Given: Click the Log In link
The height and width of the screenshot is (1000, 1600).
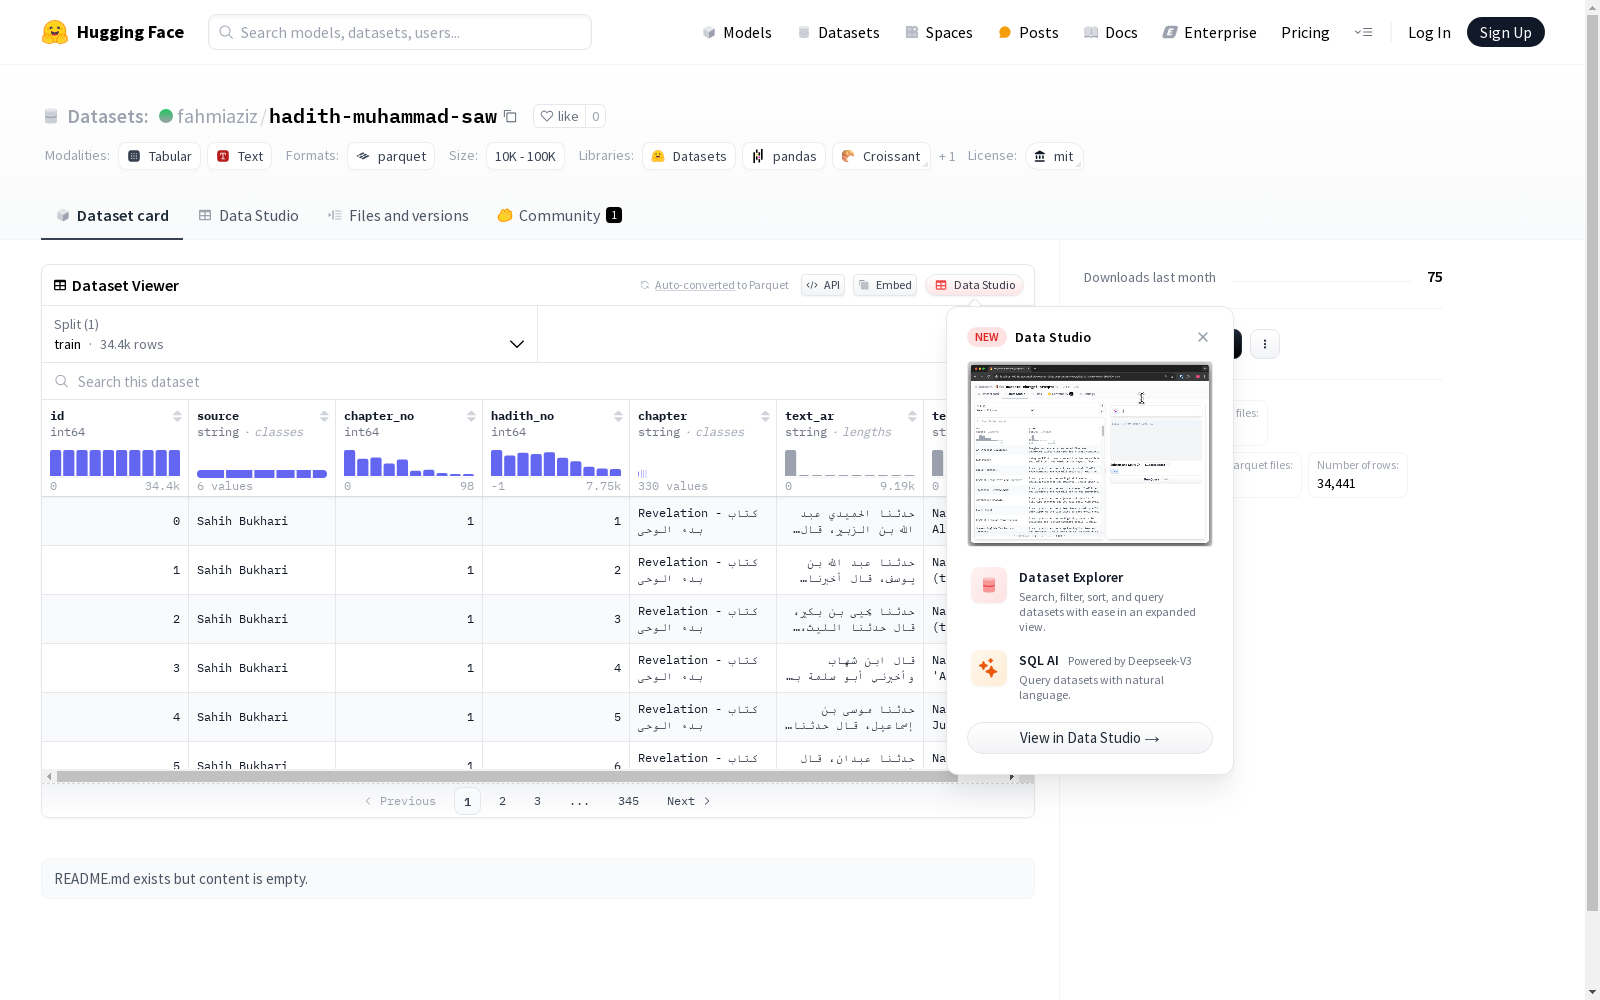Looking at the screenshot, I should point(1429,32).
